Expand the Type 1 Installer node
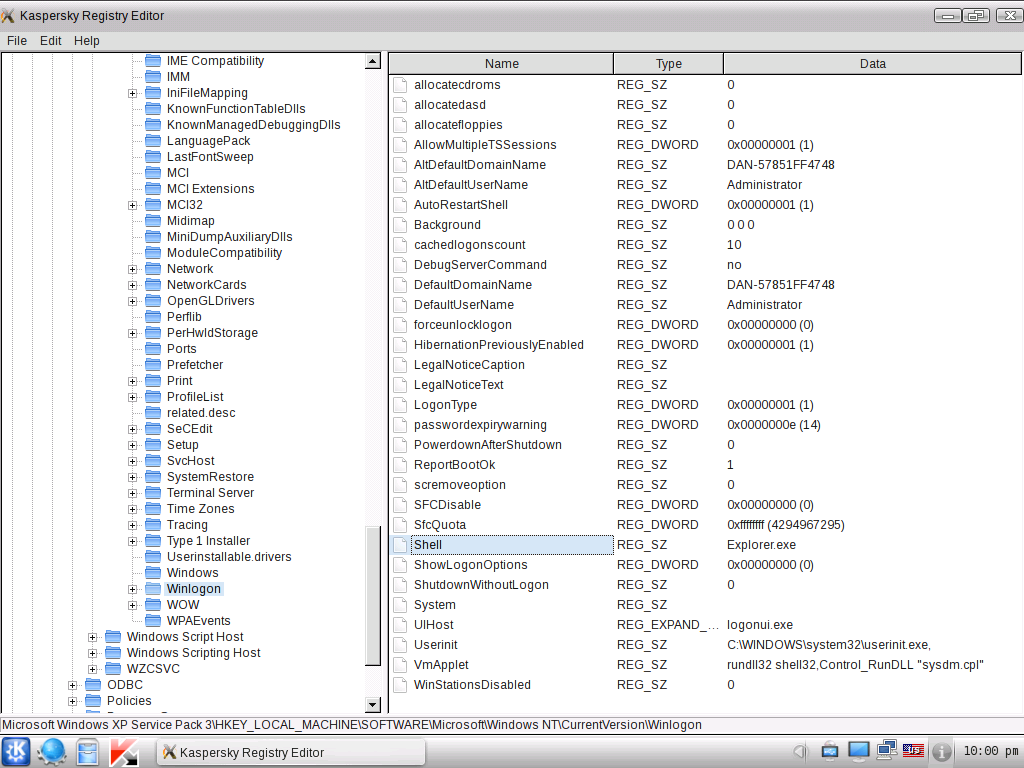Viewport: 1024px width, 768px height. [133, 541]
